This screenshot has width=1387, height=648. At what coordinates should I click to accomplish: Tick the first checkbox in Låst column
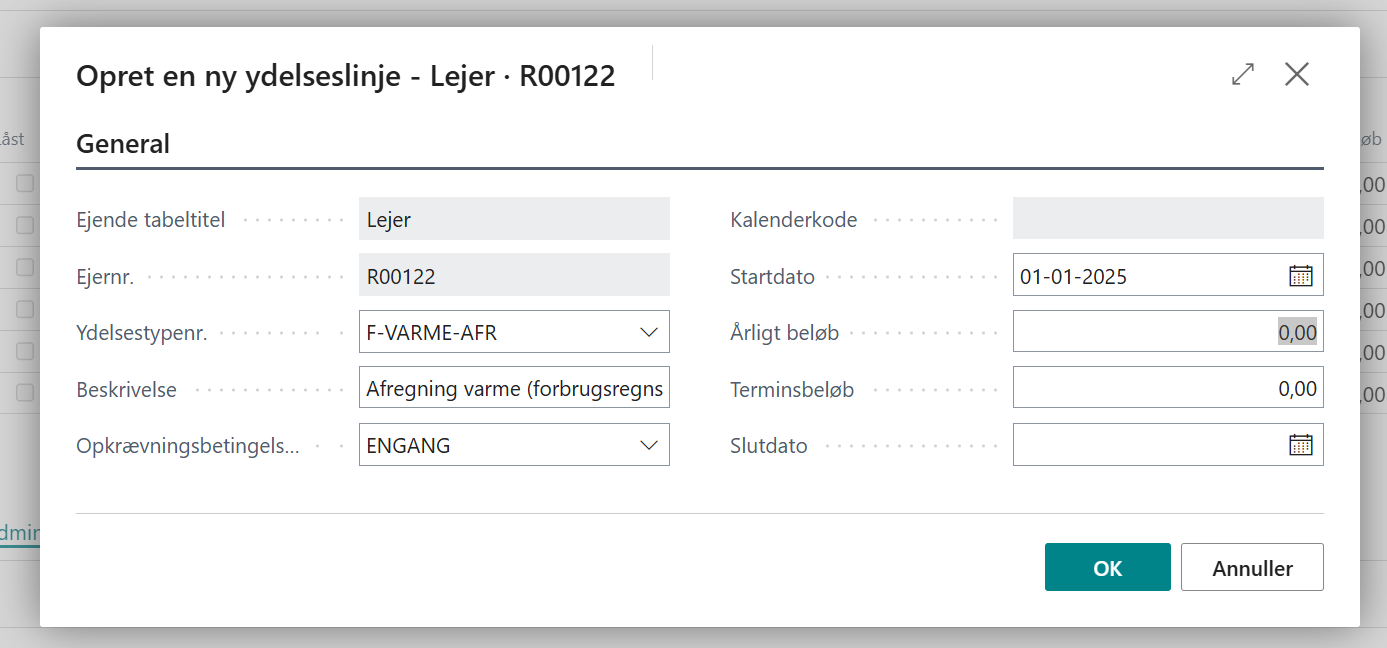[25, 183]
